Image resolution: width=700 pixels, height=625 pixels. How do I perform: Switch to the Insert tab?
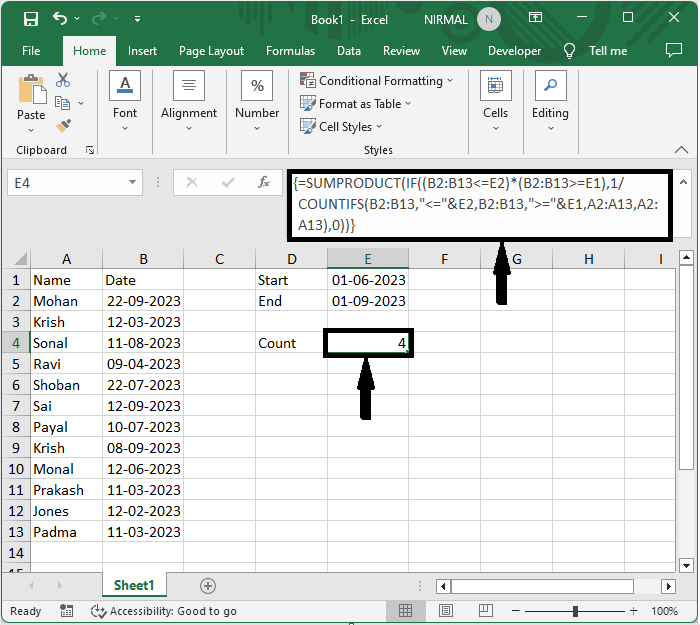pos(142,51)
